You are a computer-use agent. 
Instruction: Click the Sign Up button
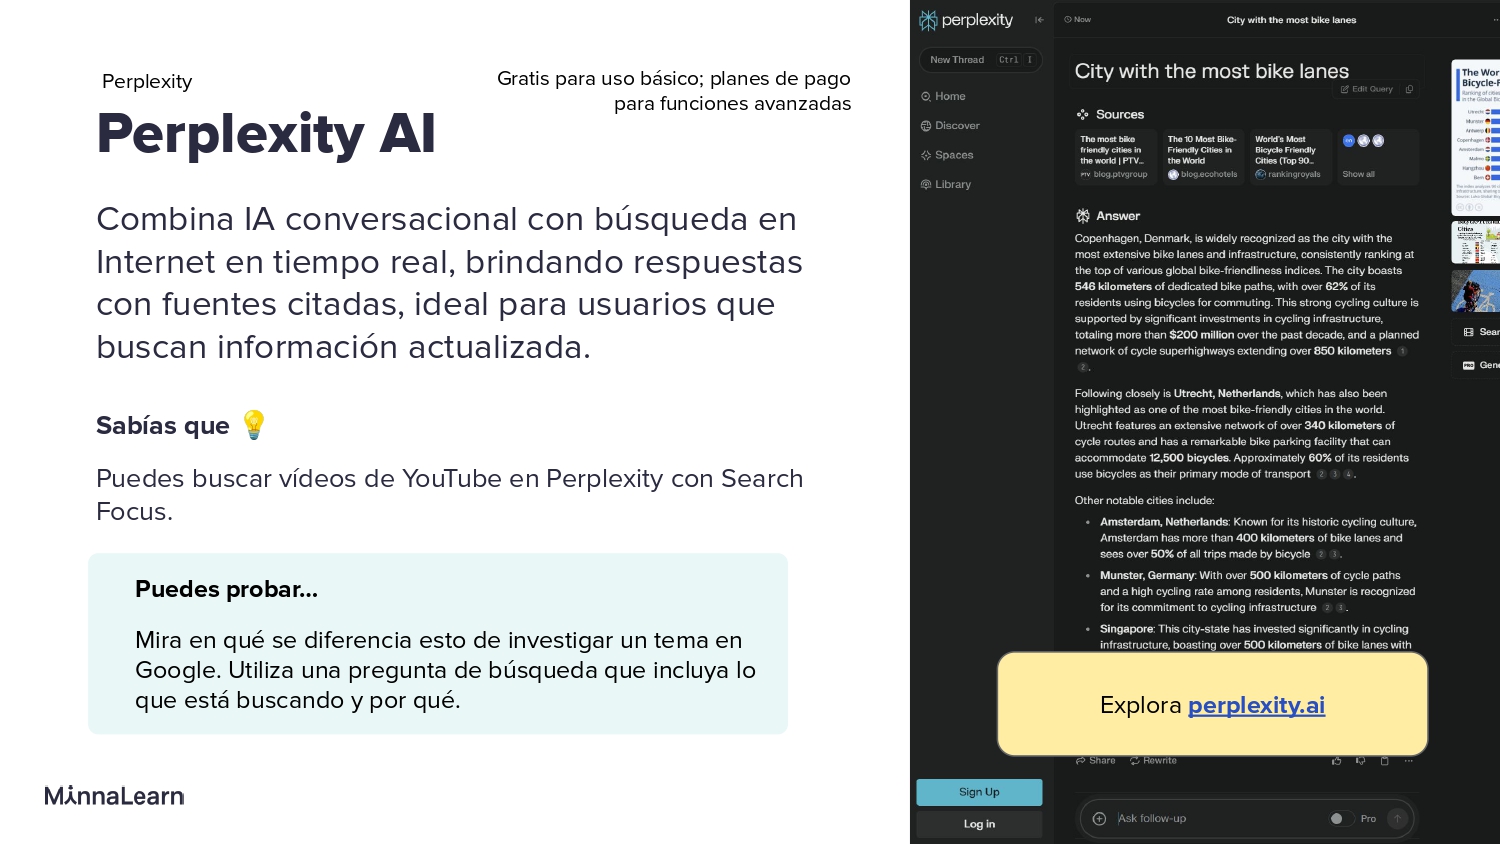(x=979, y=792)
